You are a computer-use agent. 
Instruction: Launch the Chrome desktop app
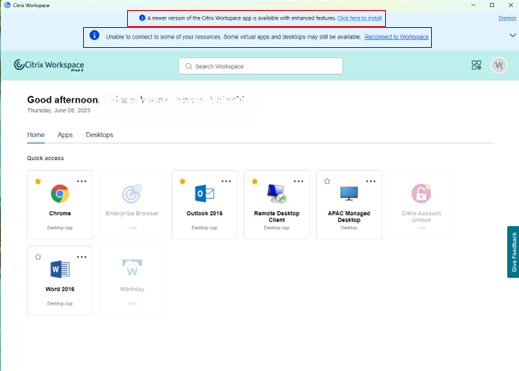60,194
